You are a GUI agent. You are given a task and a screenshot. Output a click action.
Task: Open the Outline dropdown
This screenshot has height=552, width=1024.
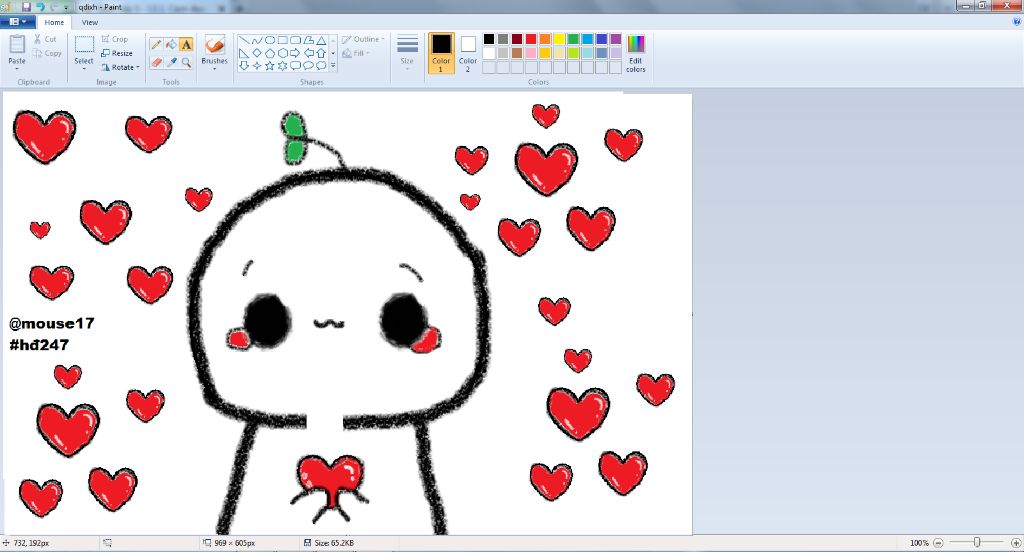[x=363, y=39]
